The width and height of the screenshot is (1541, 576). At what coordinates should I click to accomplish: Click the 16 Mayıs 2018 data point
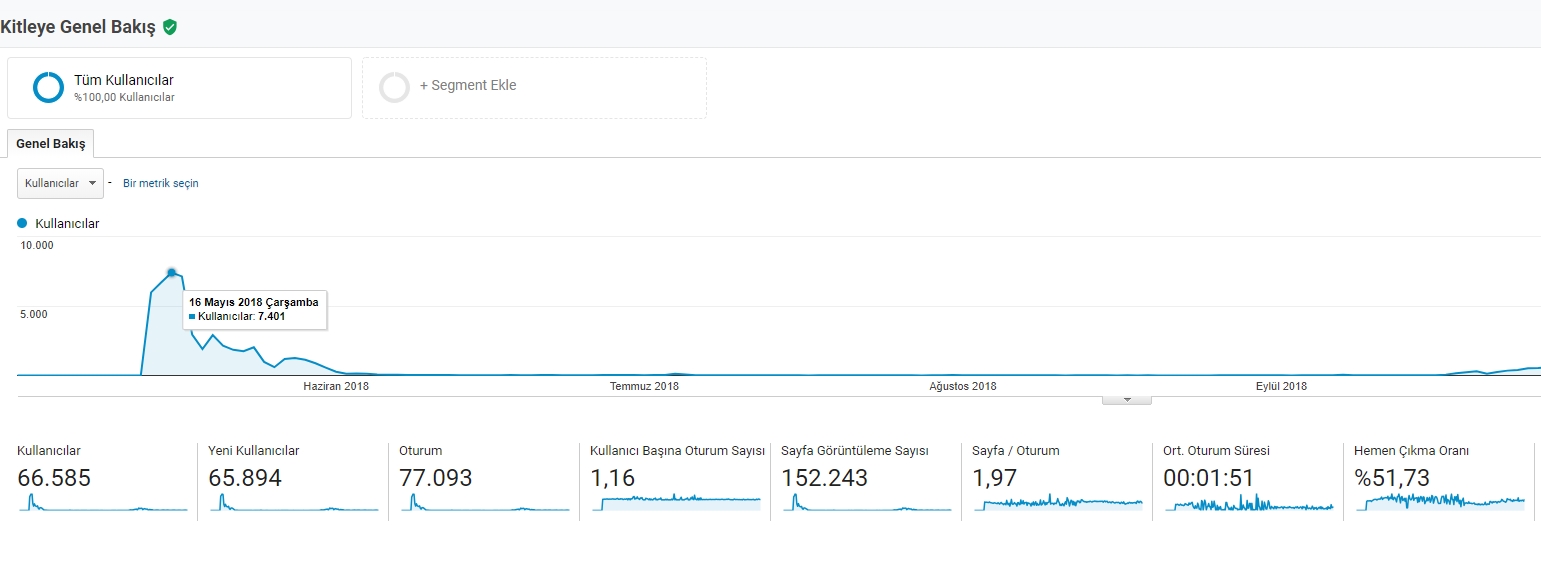[172, 272]
